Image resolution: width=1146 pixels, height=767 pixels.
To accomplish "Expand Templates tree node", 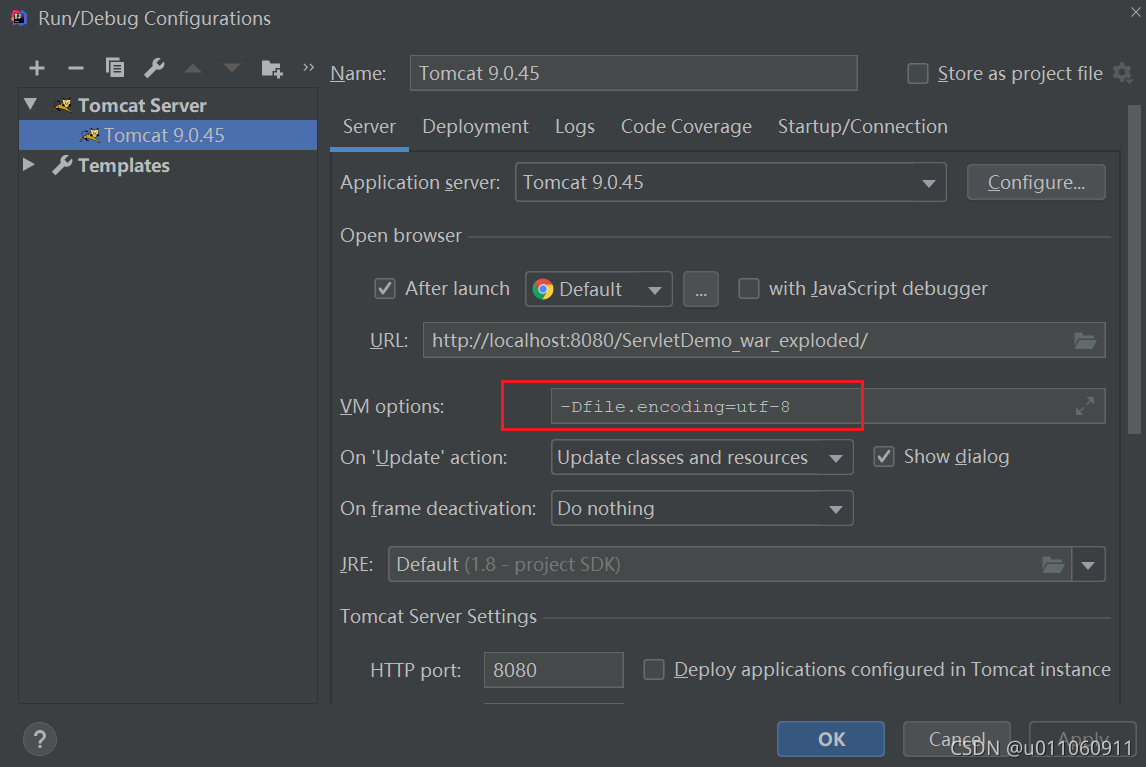I will coord(29,165).
